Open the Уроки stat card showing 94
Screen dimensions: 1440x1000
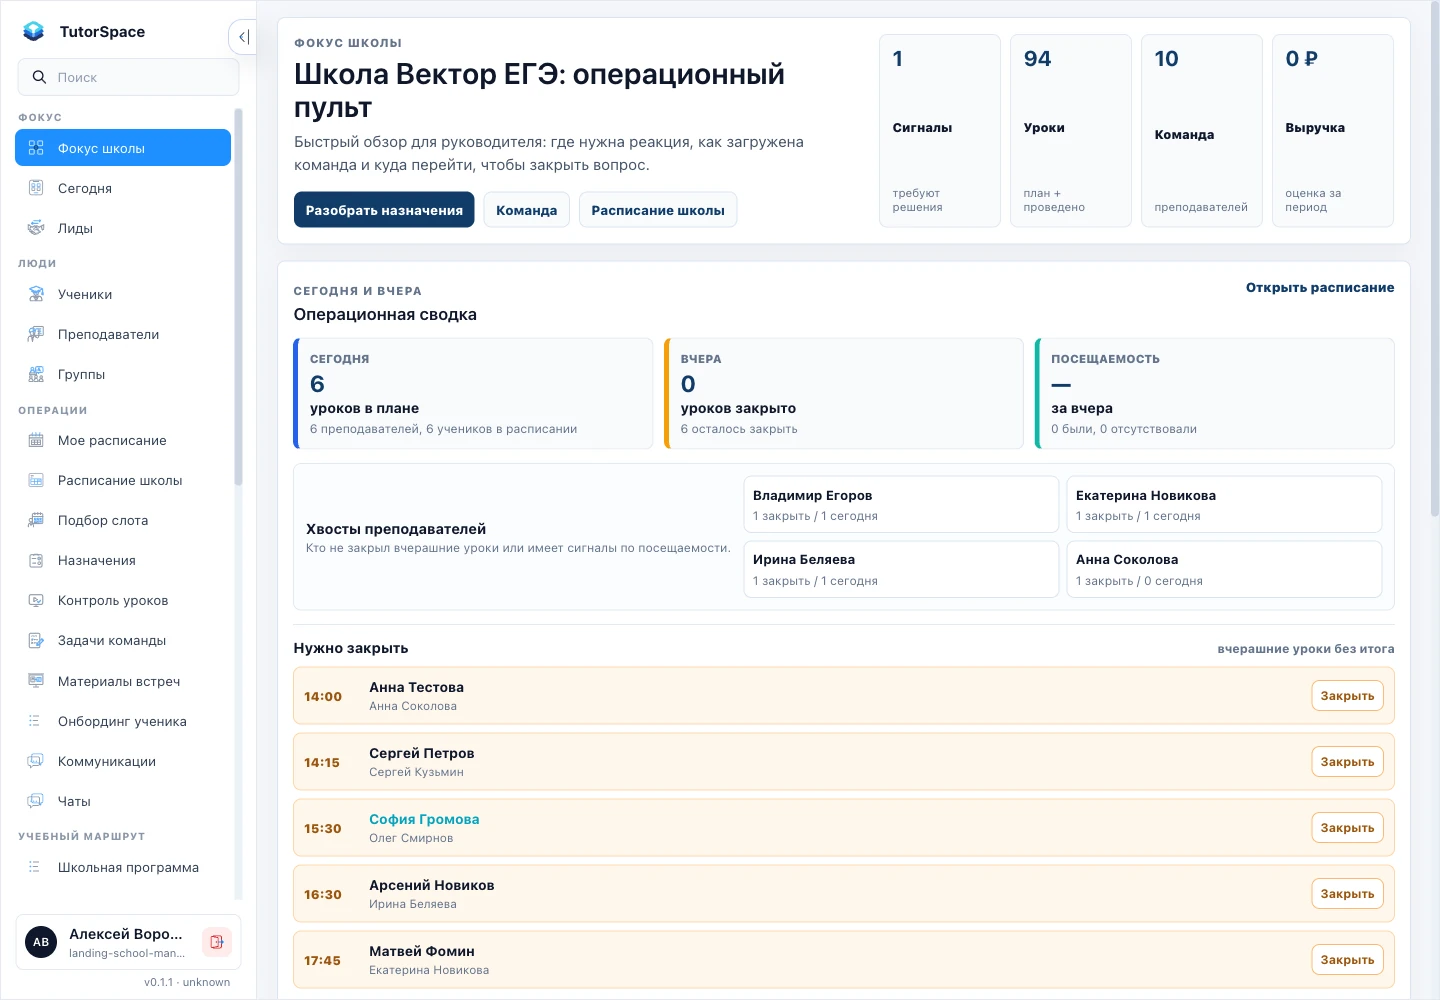1071,131
